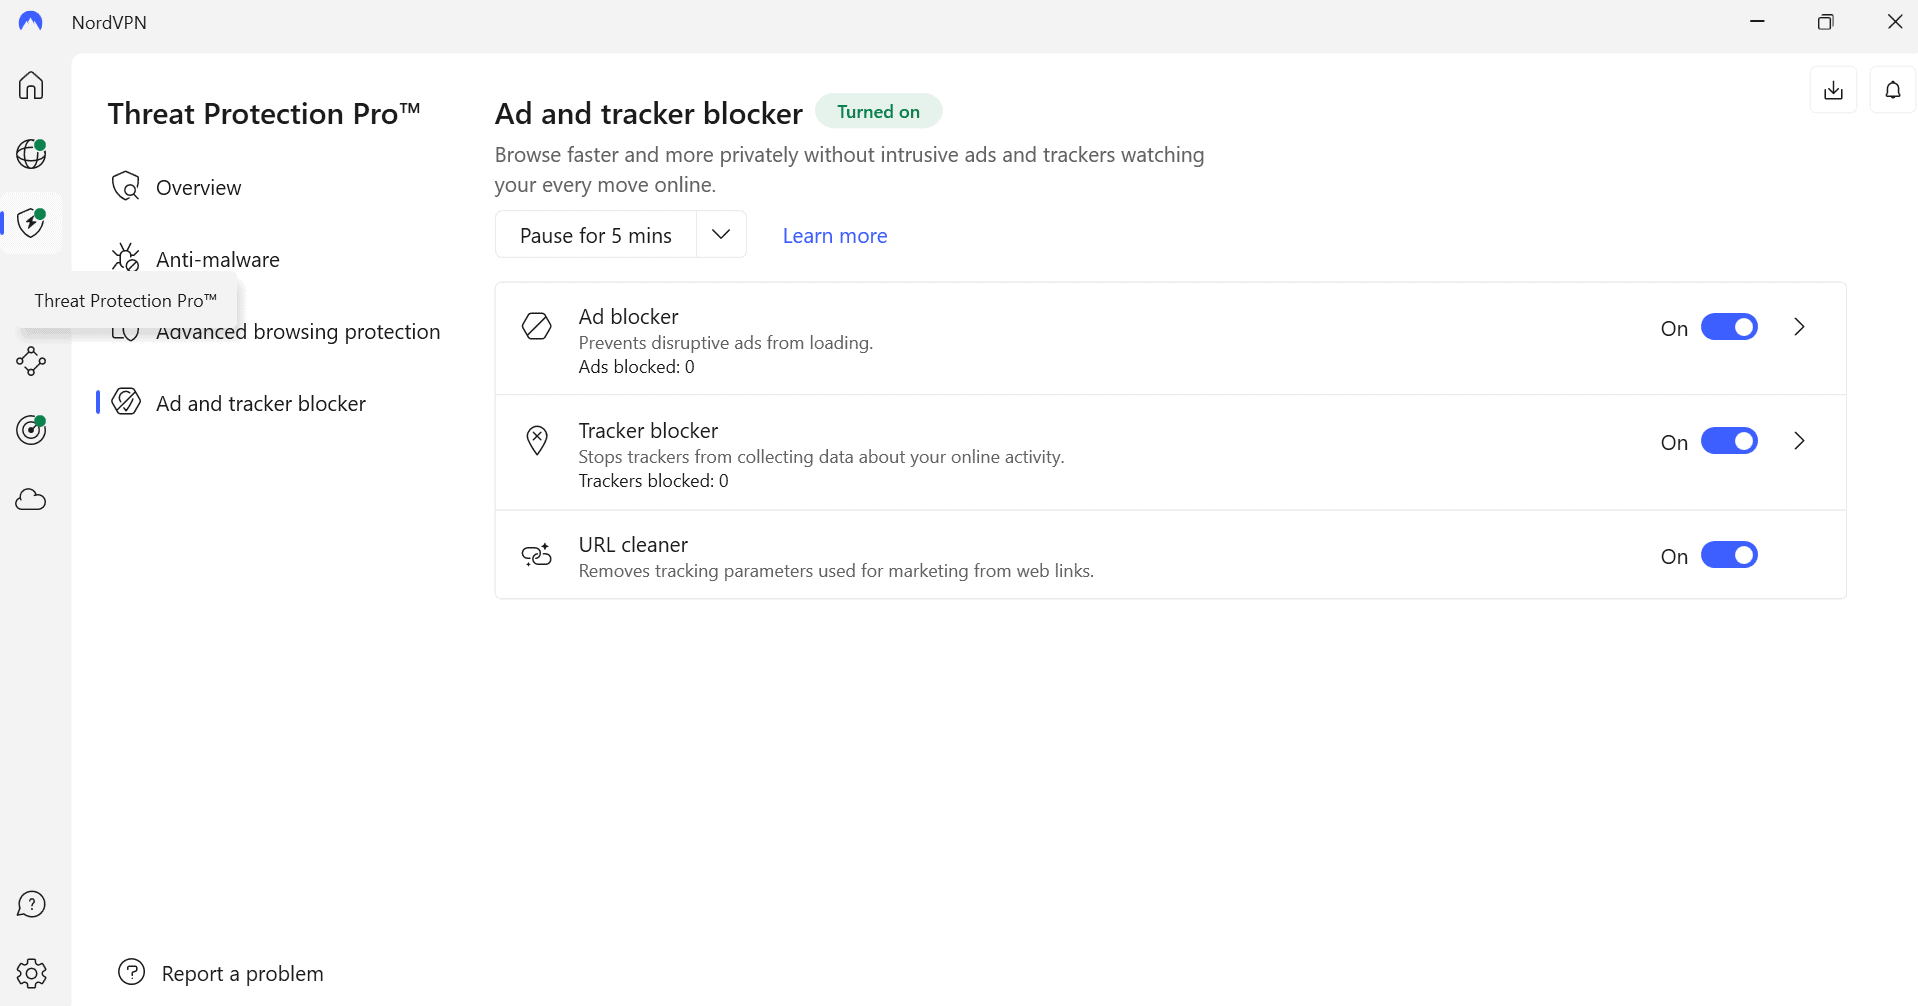This screenshot has height=1006, width=1918.
Task: Open the help question bubble icon
Action: click(31, 904)
